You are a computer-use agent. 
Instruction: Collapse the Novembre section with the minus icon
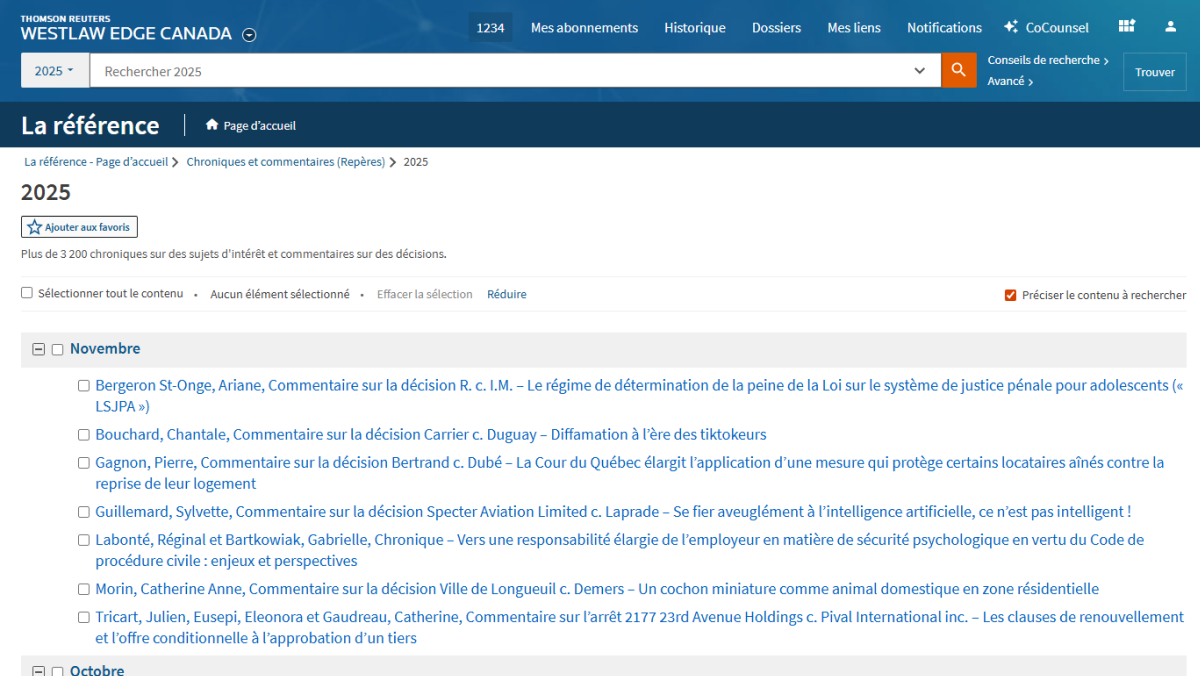[39, 349]
